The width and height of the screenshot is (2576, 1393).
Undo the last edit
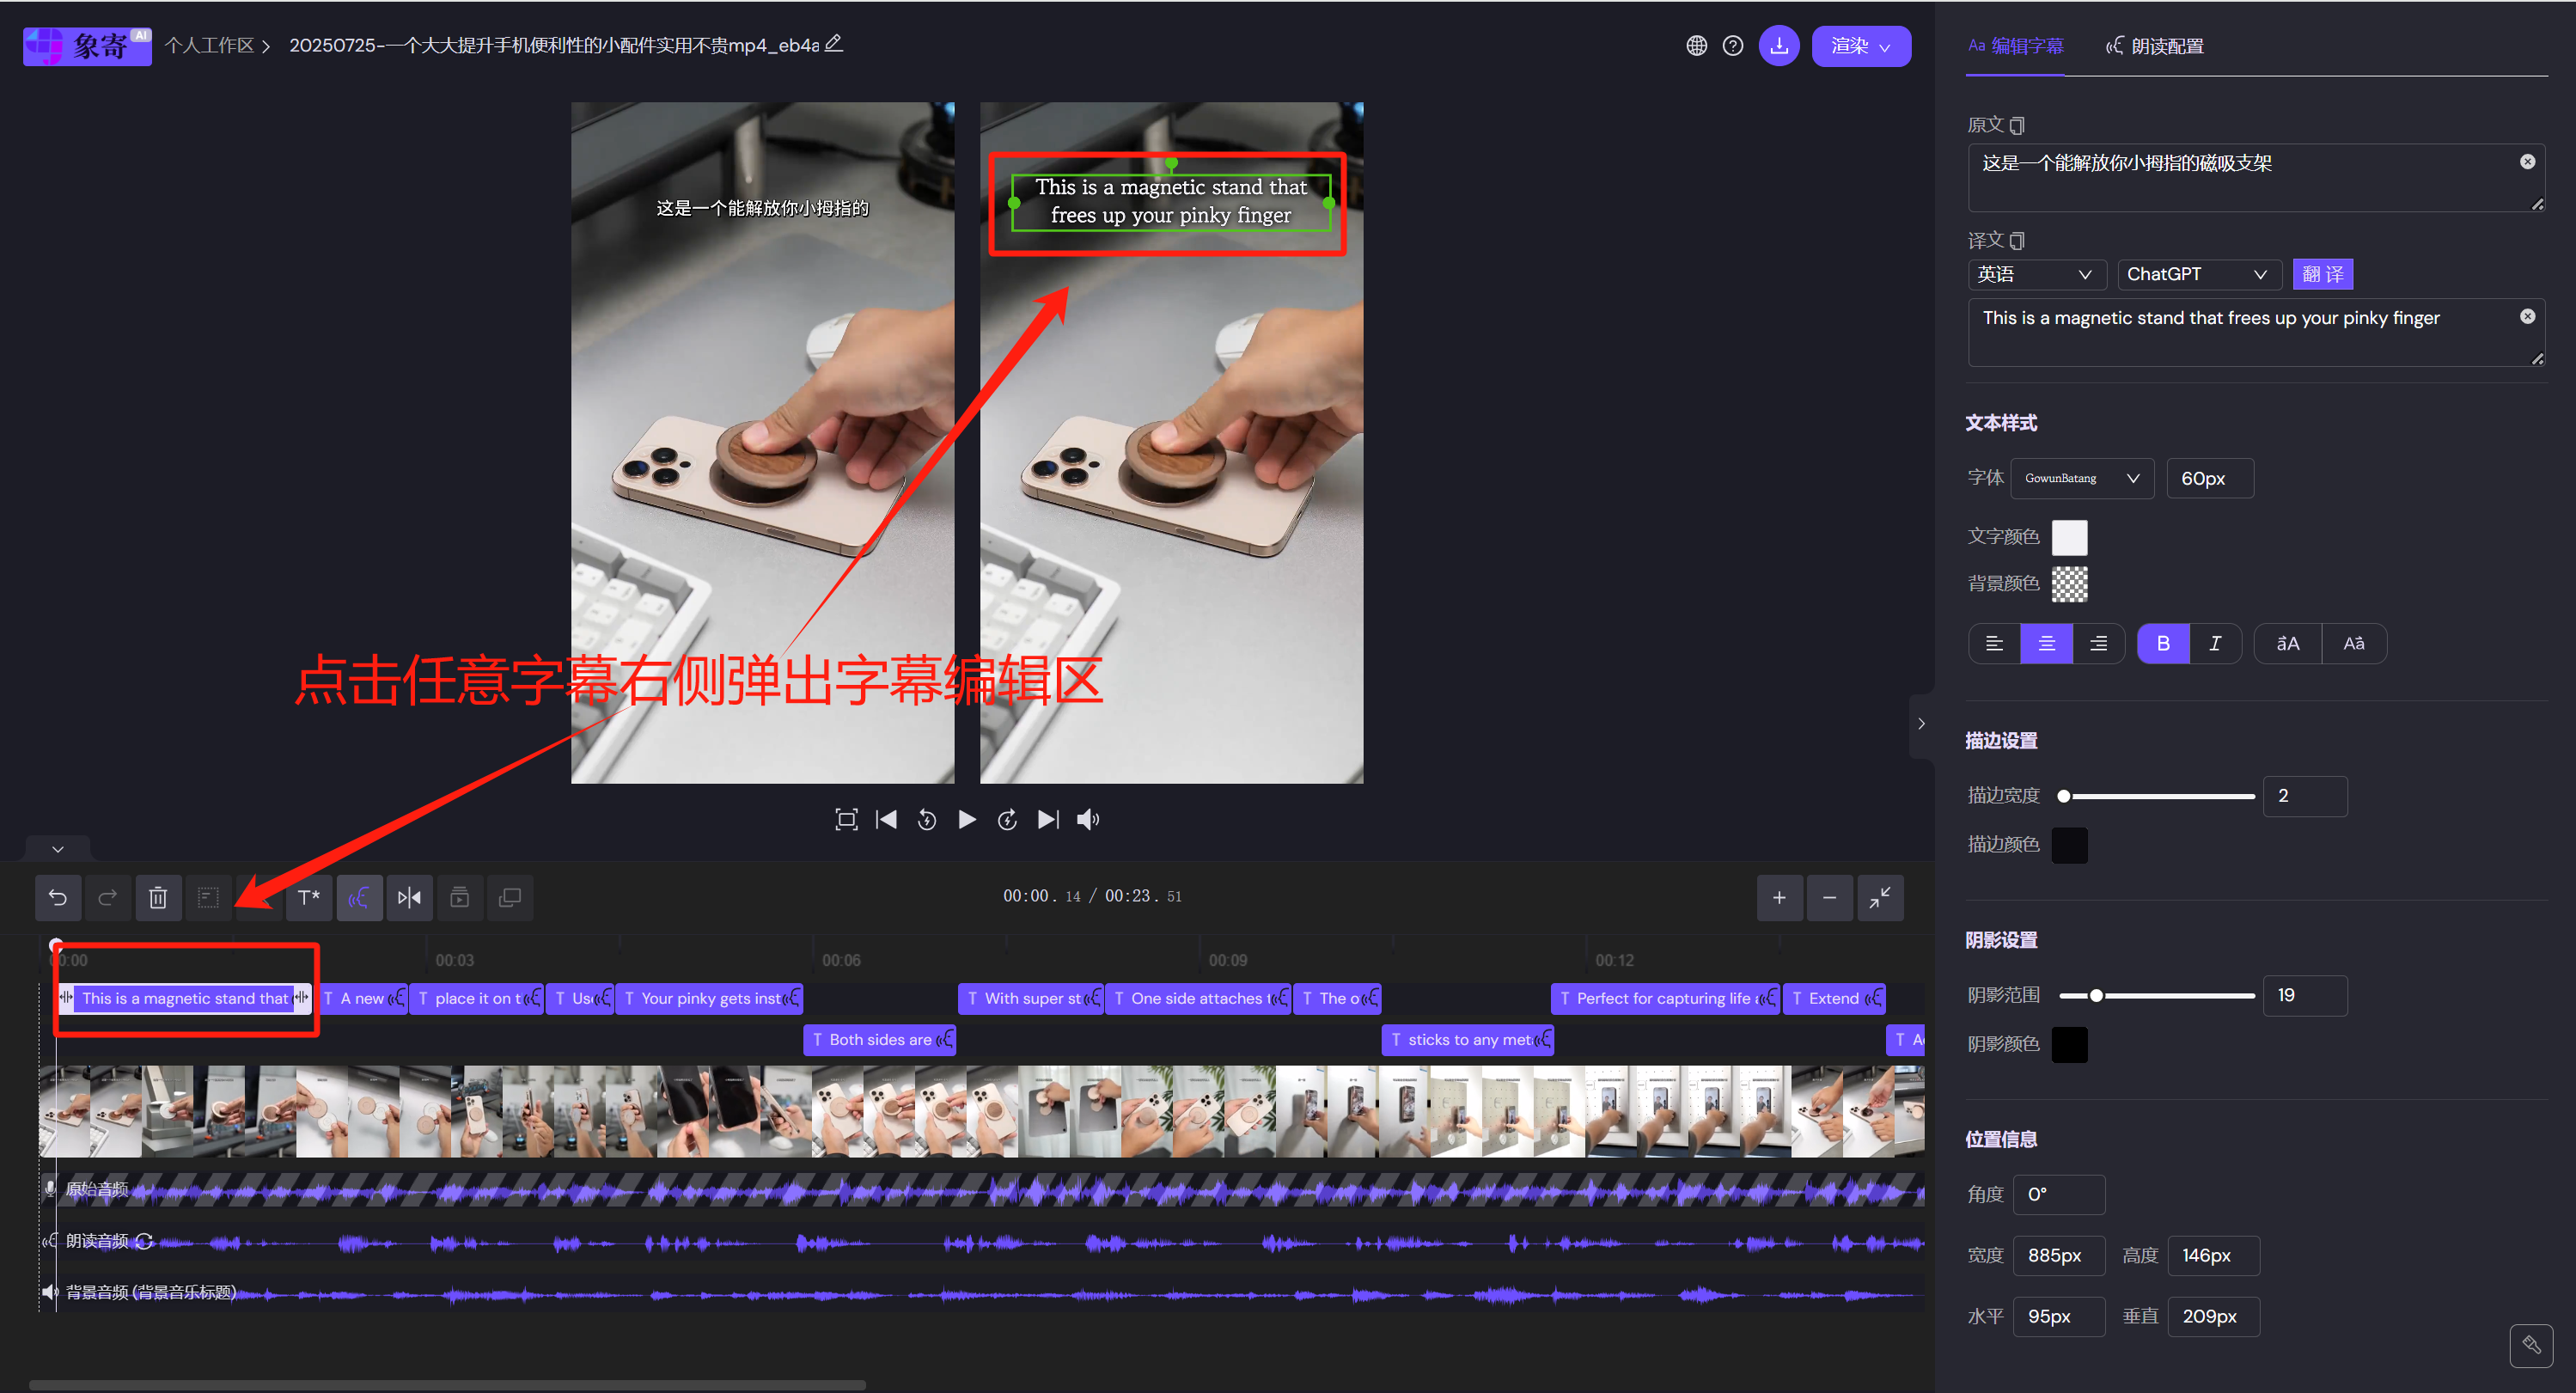[x=57, y=897]
